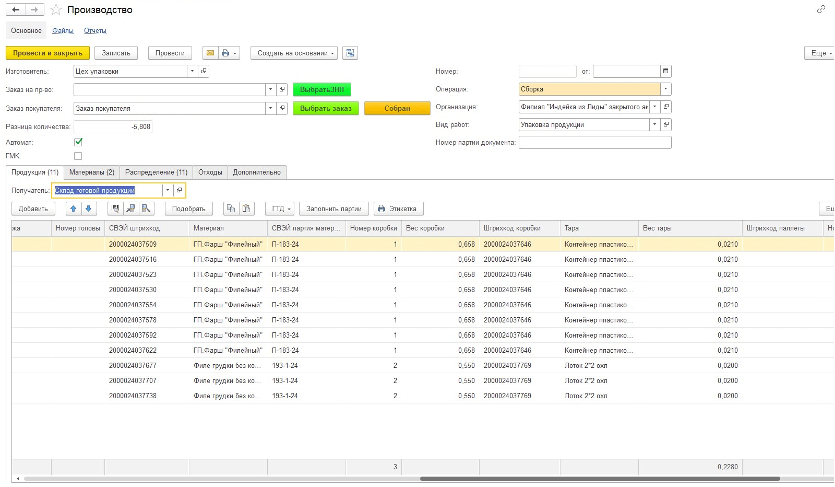Click copy rows icon after Подобрать
Image resolution: width=835 pixels, height=487 pixels.
[231, 209]
